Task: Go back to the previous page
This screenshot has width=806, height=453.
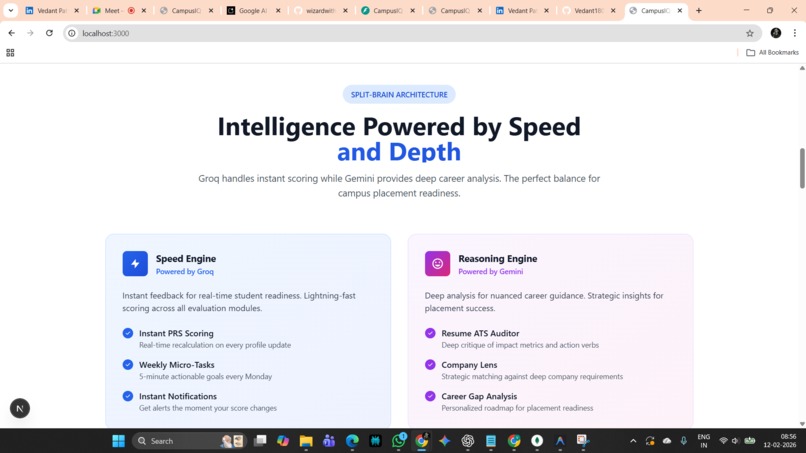Action: [x=11, y=33]
